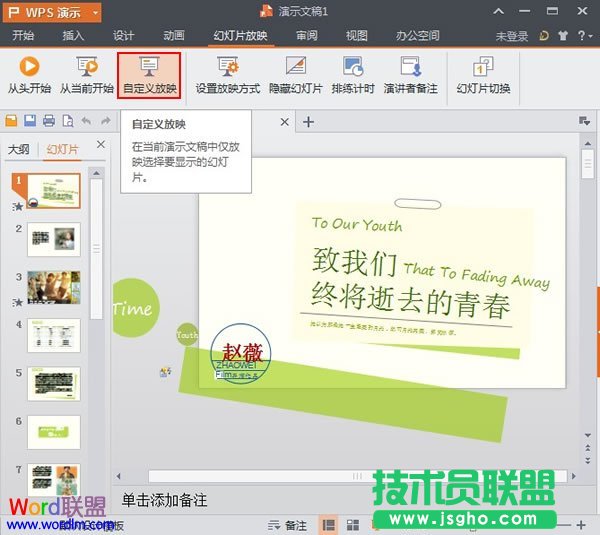Open Slide Transition (幻灯片切换) panel
Viewport: 600px width, 535px height.
pyautogui.click(x=483, y=76)
